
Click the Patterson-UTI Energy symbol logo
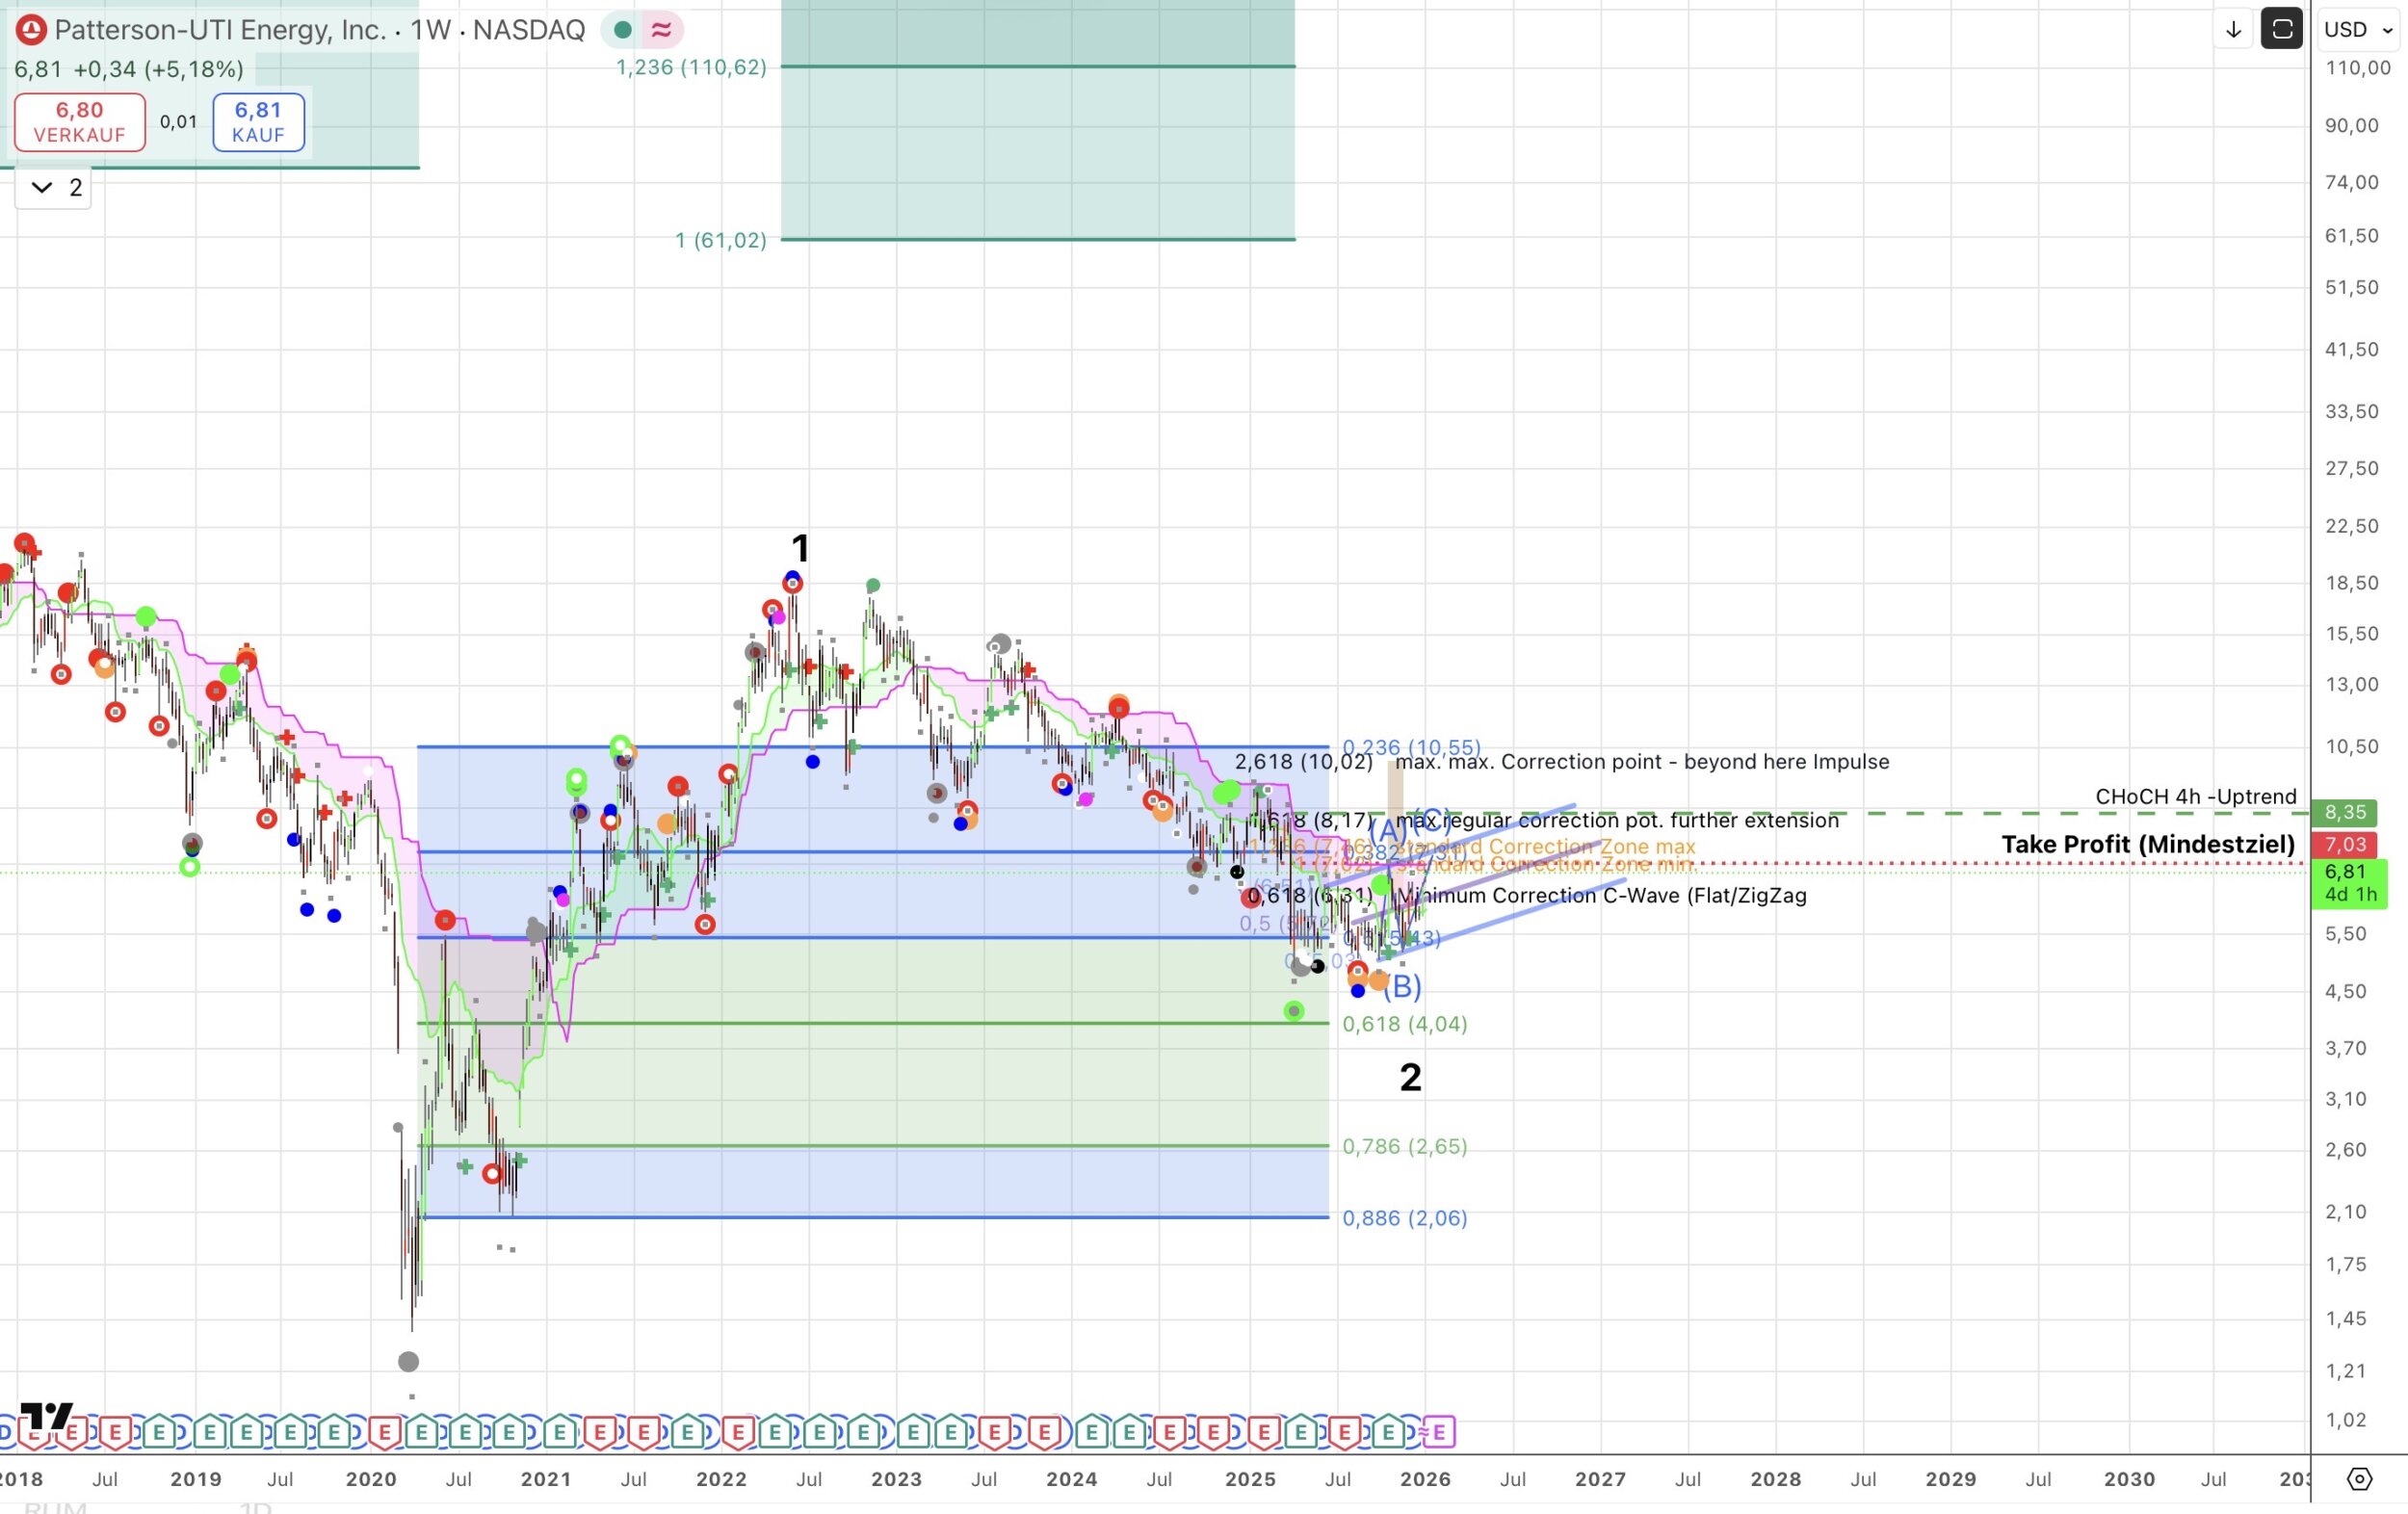click(30, 30)
